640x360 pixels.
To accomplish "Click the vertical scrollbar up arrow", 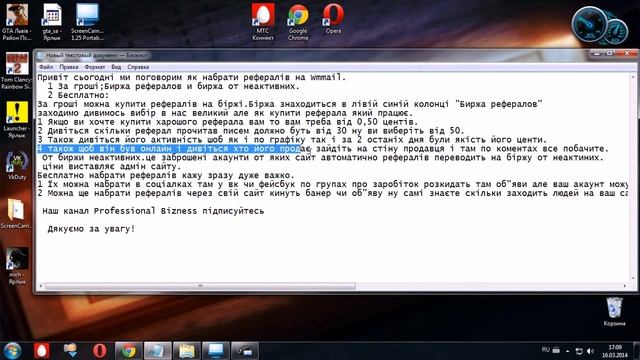I will (633, 77).
